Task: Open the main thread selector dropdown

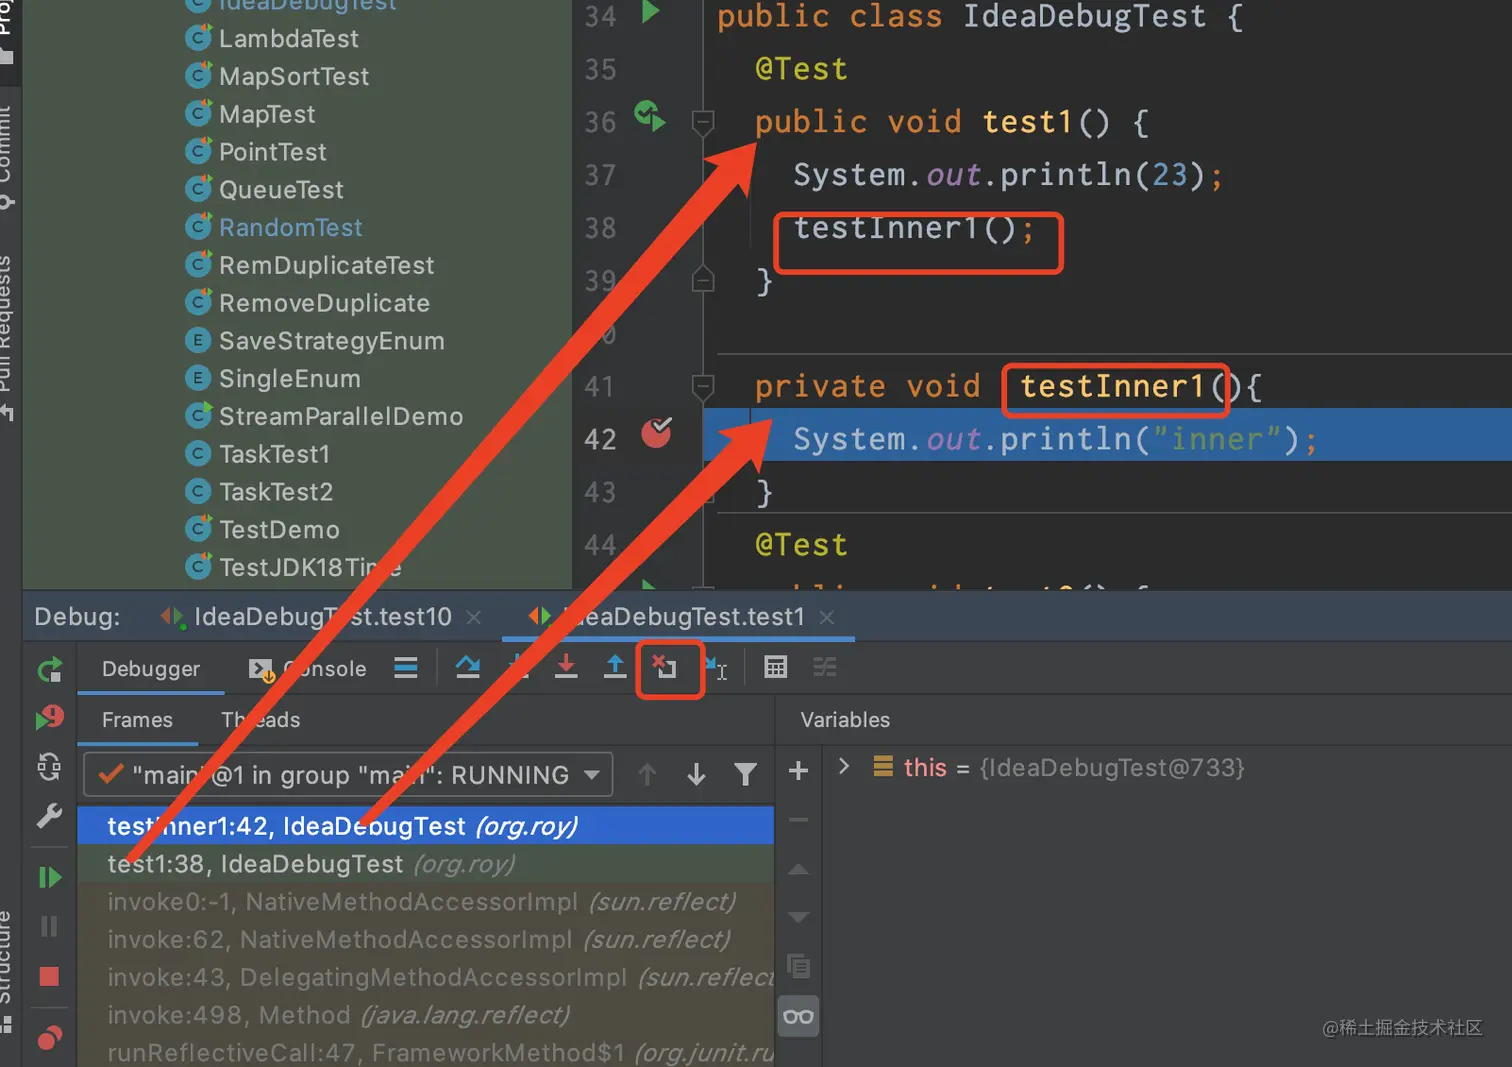Action: coord(348,775)
